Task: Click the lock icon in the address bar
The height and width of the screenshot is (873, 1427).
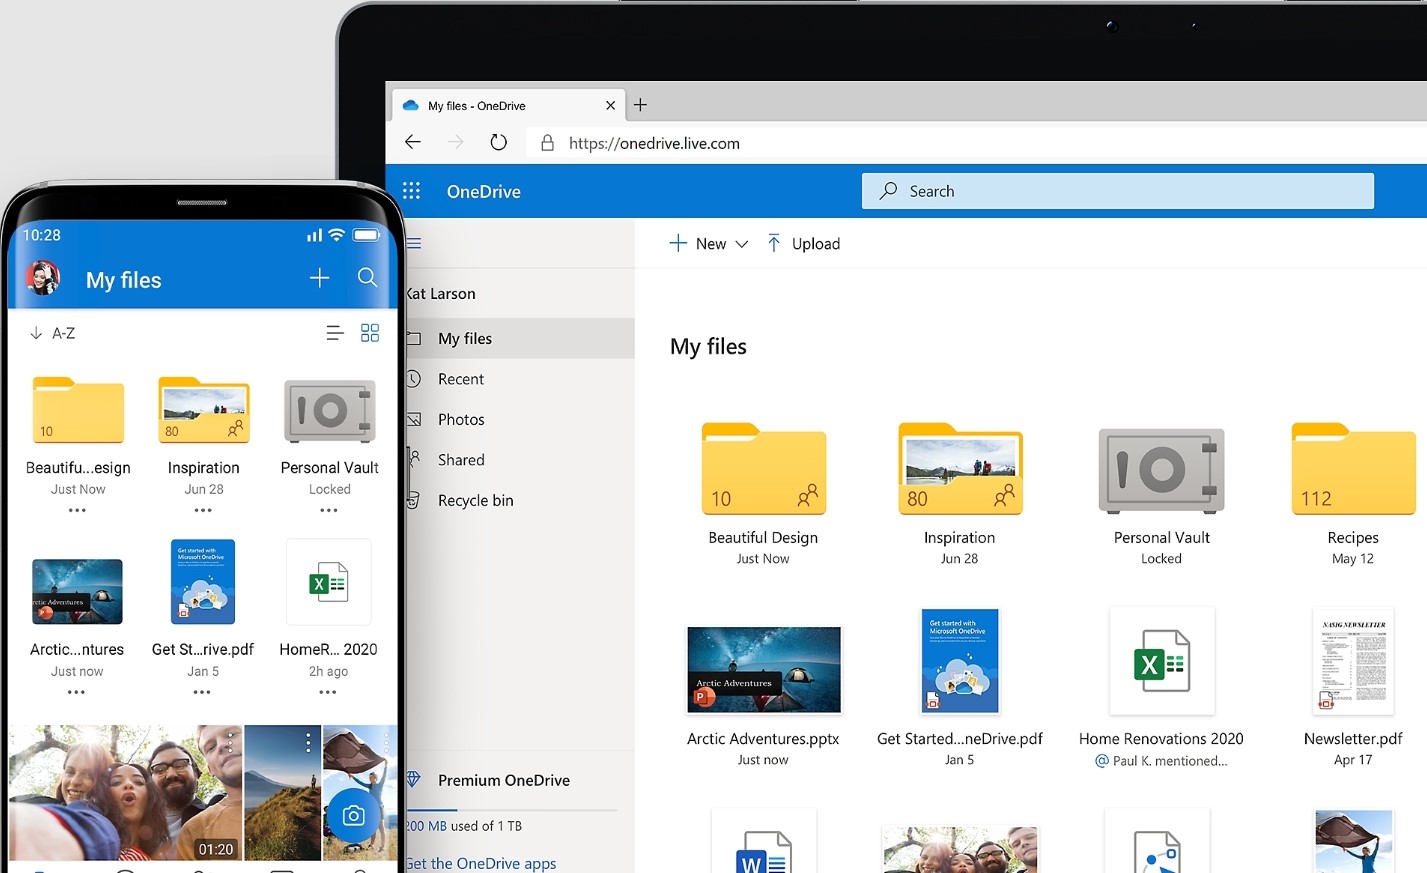Action: coord(547,143)
